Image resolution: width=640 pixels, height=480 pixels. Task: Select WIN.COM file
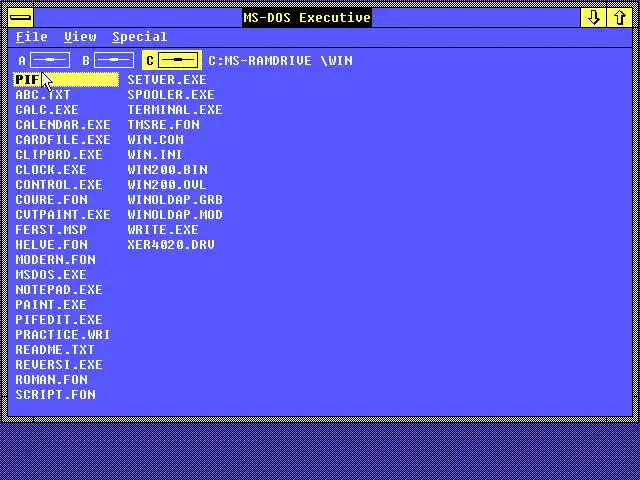click(x=156, y=140)
